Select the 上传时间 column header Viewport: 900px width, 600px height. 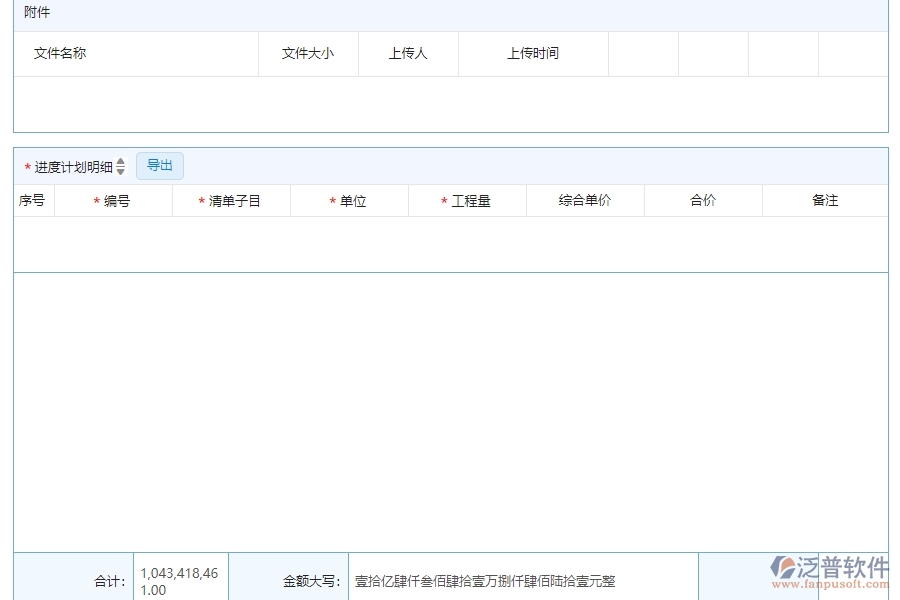point(533,54)
